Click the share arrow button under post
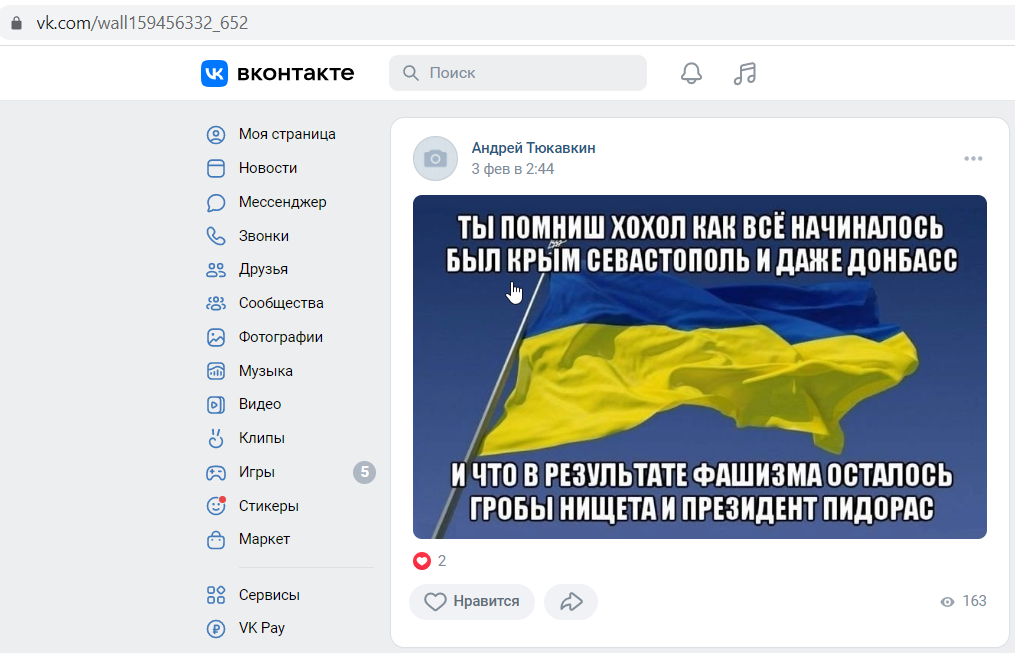 [x=571, y=602]
